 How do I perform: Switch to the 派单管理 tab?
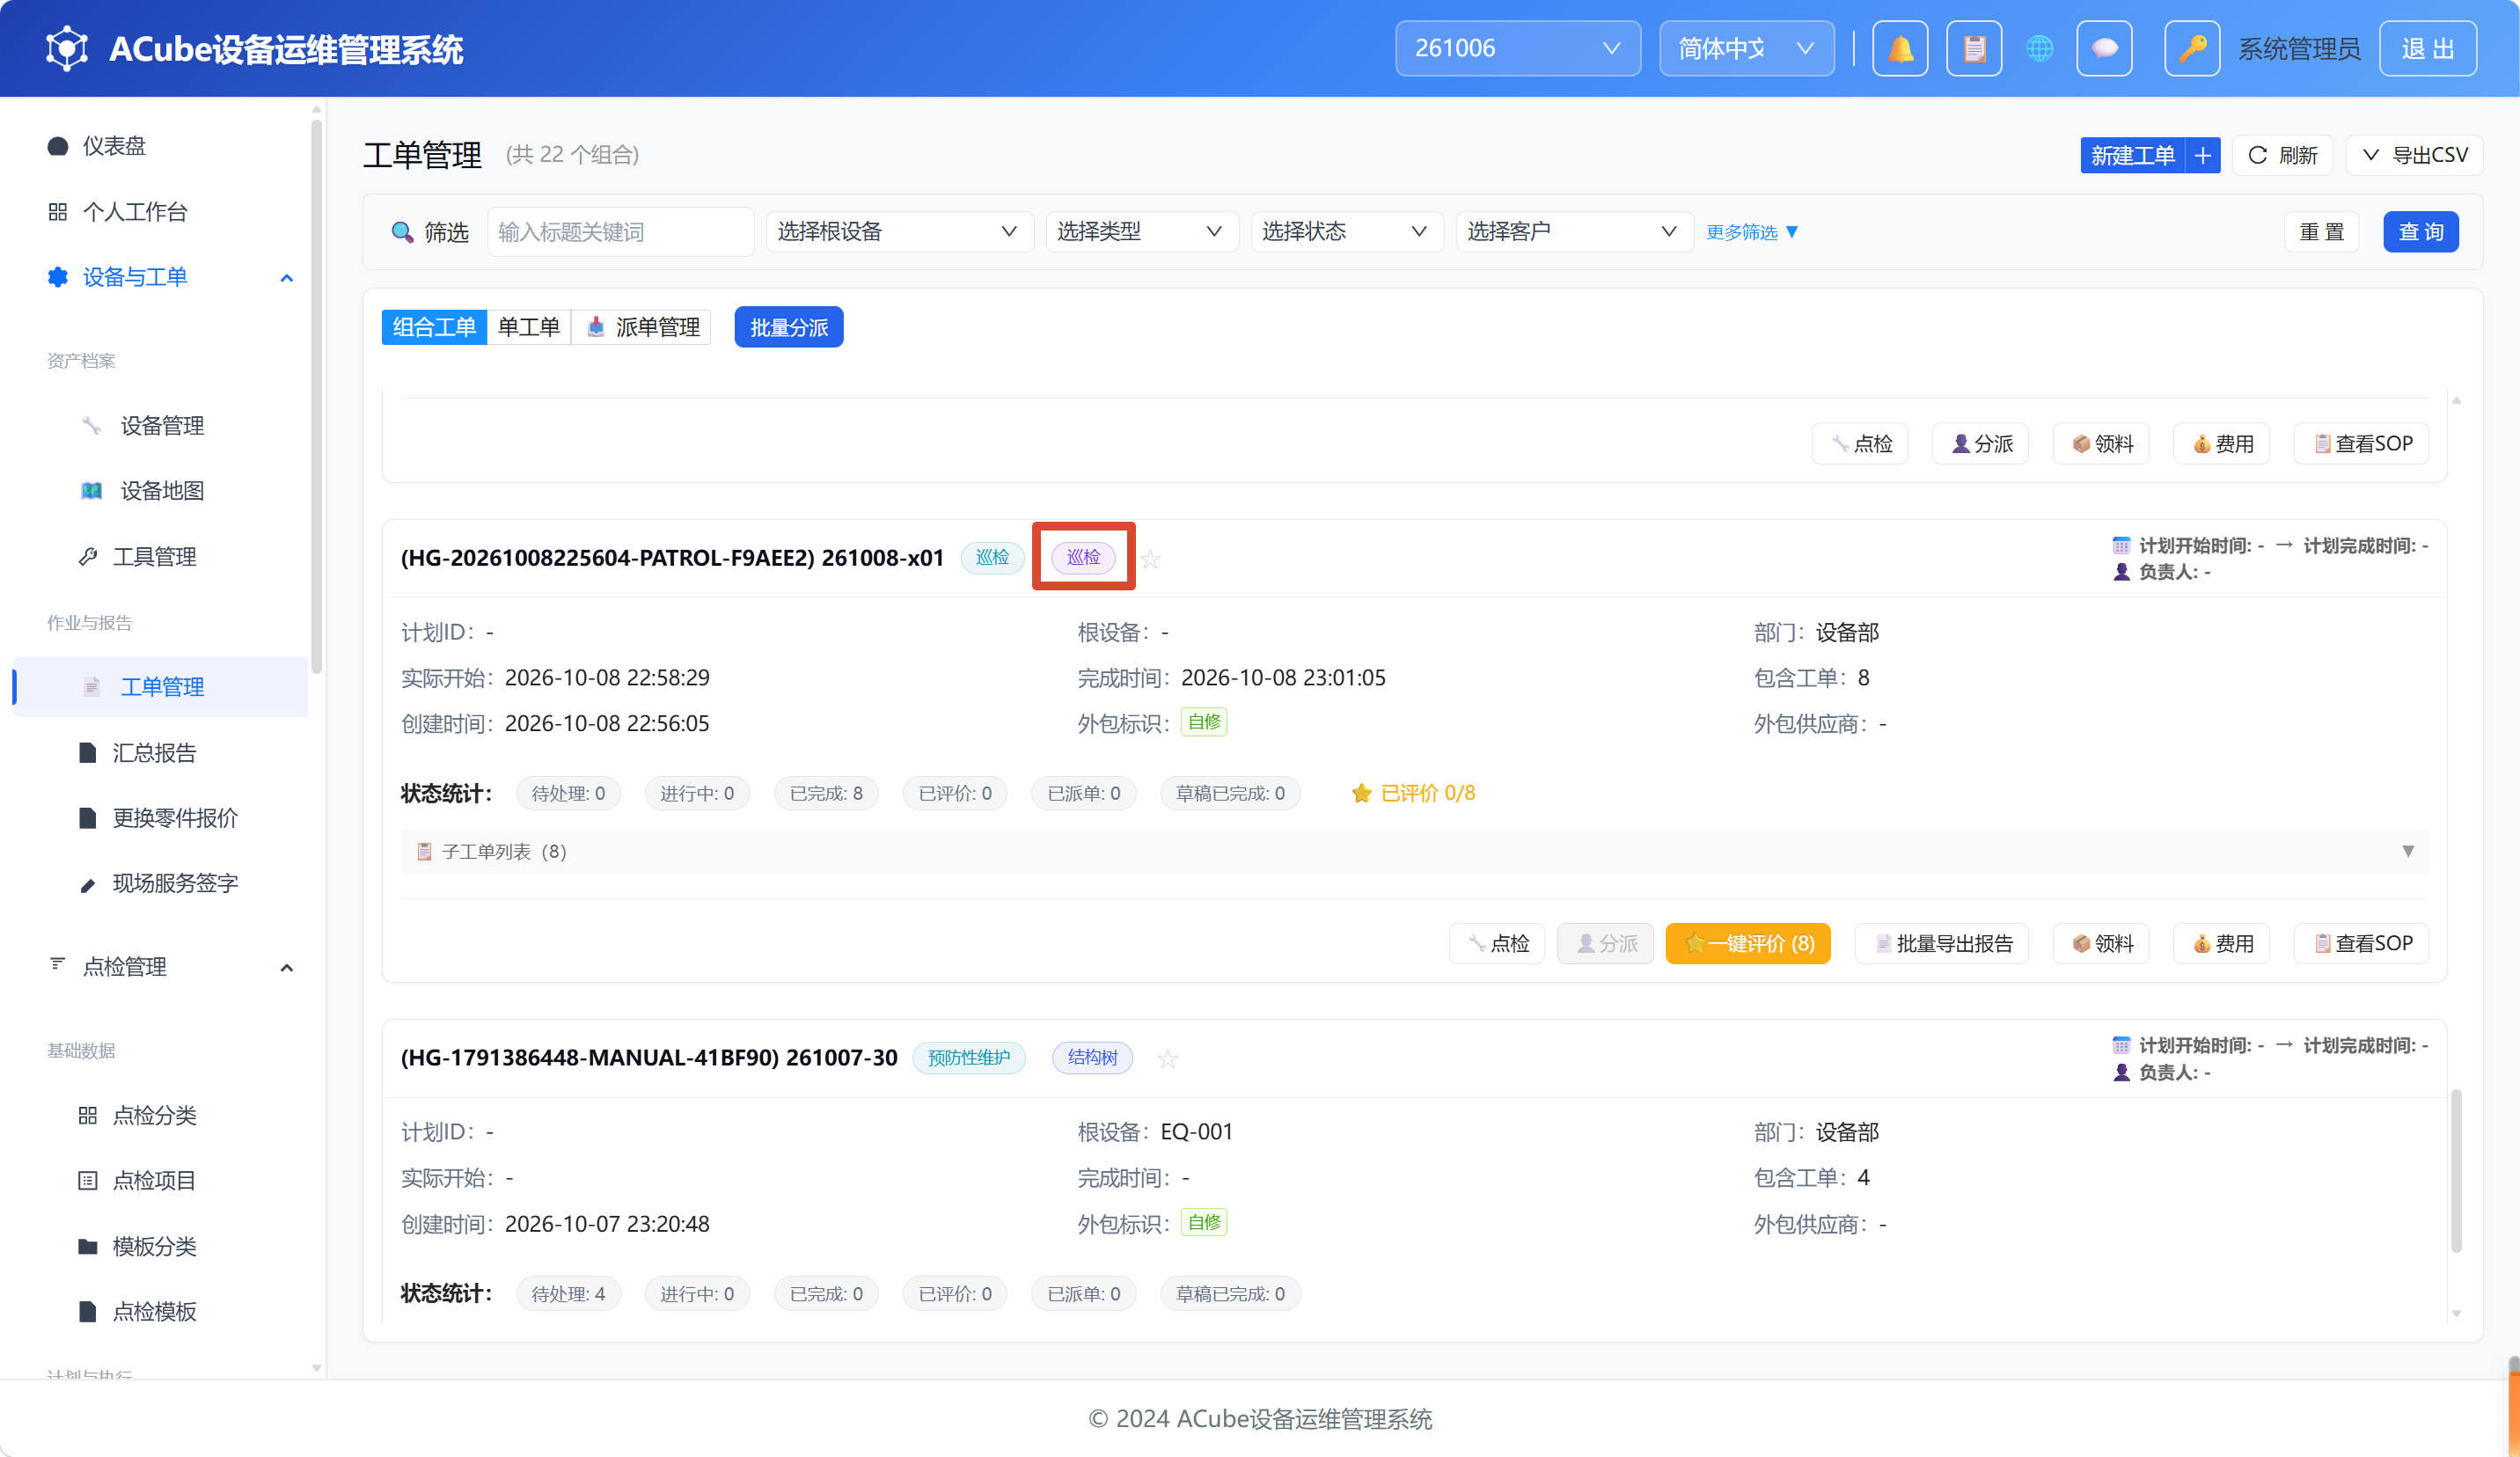tap(641, 327)
